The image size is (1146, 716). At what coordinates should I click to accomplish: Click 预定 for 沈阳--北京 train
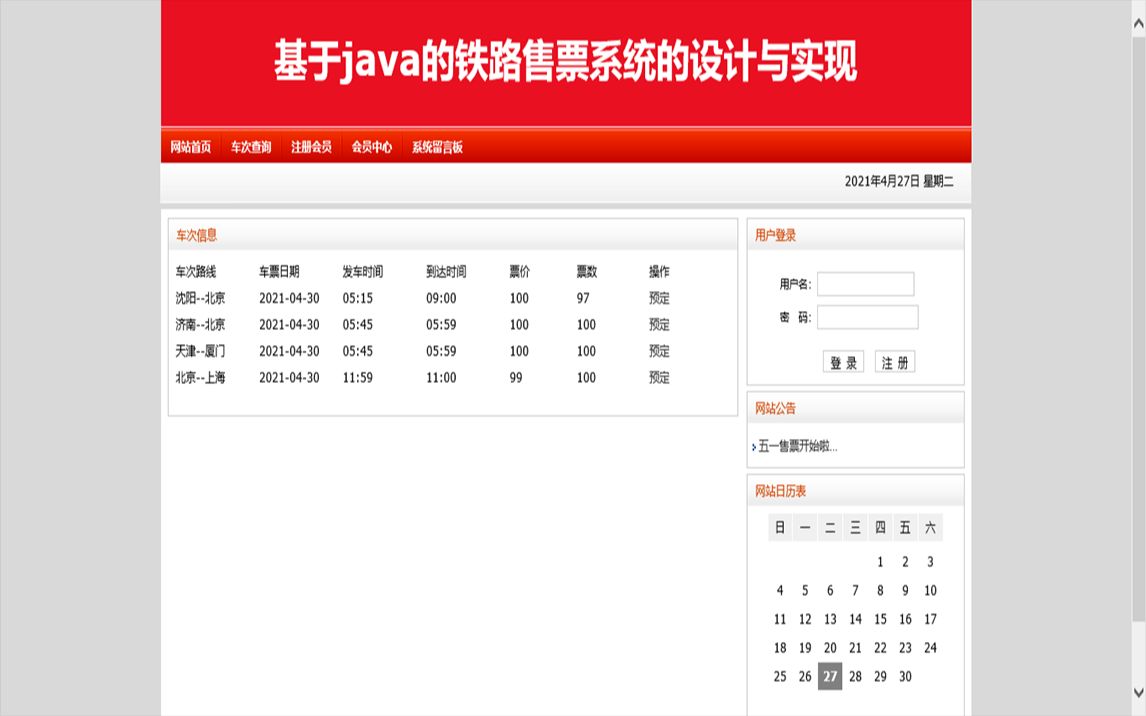(658, 297)
